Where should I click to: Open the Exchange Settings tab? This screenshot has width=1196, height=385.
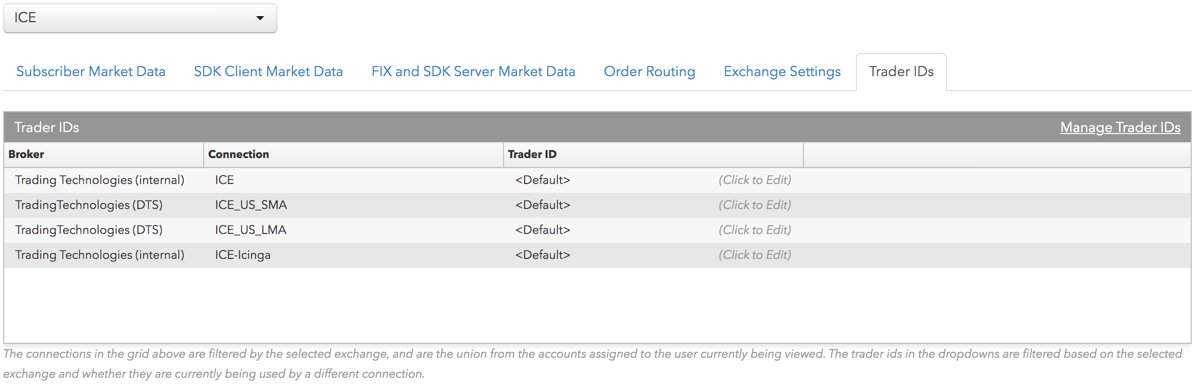click(x=782, y=72)
